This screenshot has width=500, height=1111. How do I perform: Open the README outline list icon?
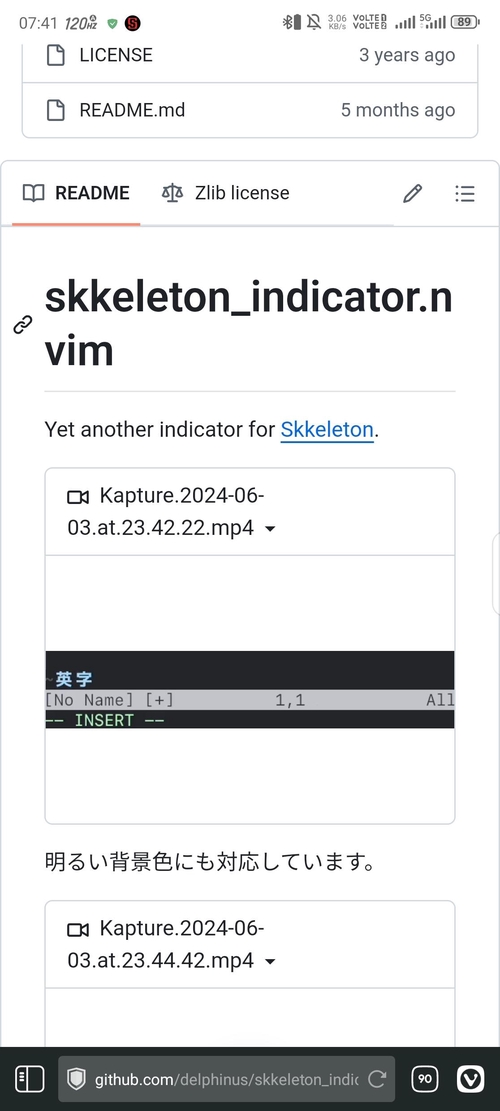click(465, 193)
